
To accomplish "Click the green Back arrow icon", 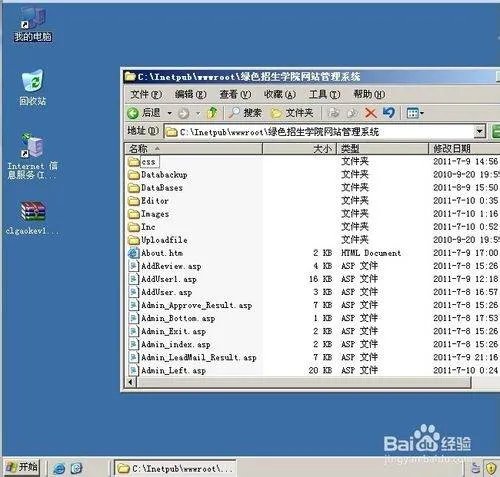I will tap(133, 113).
